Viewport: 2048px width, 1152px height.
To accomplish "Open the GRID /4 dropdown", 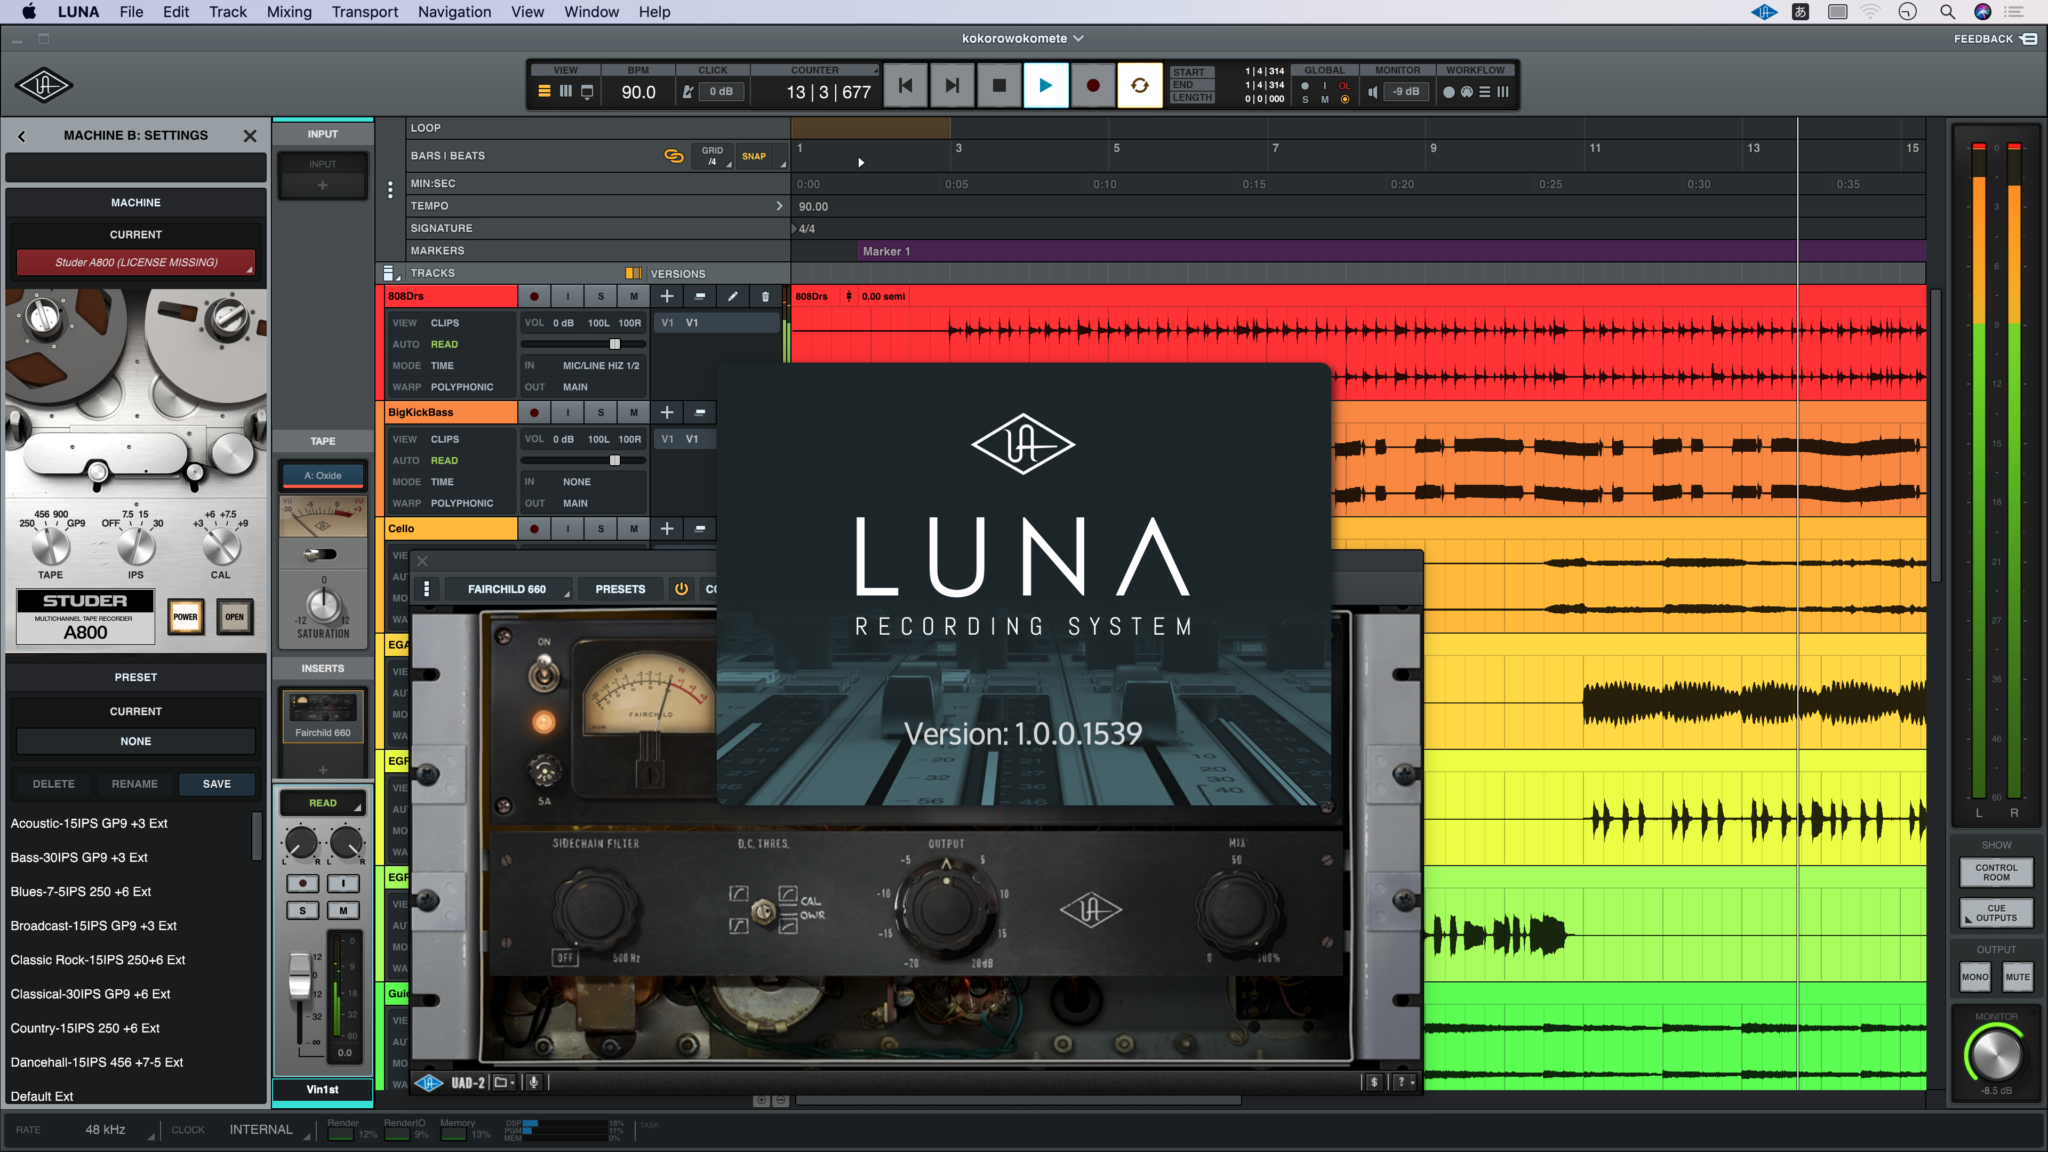I will (x=712, y=155).
